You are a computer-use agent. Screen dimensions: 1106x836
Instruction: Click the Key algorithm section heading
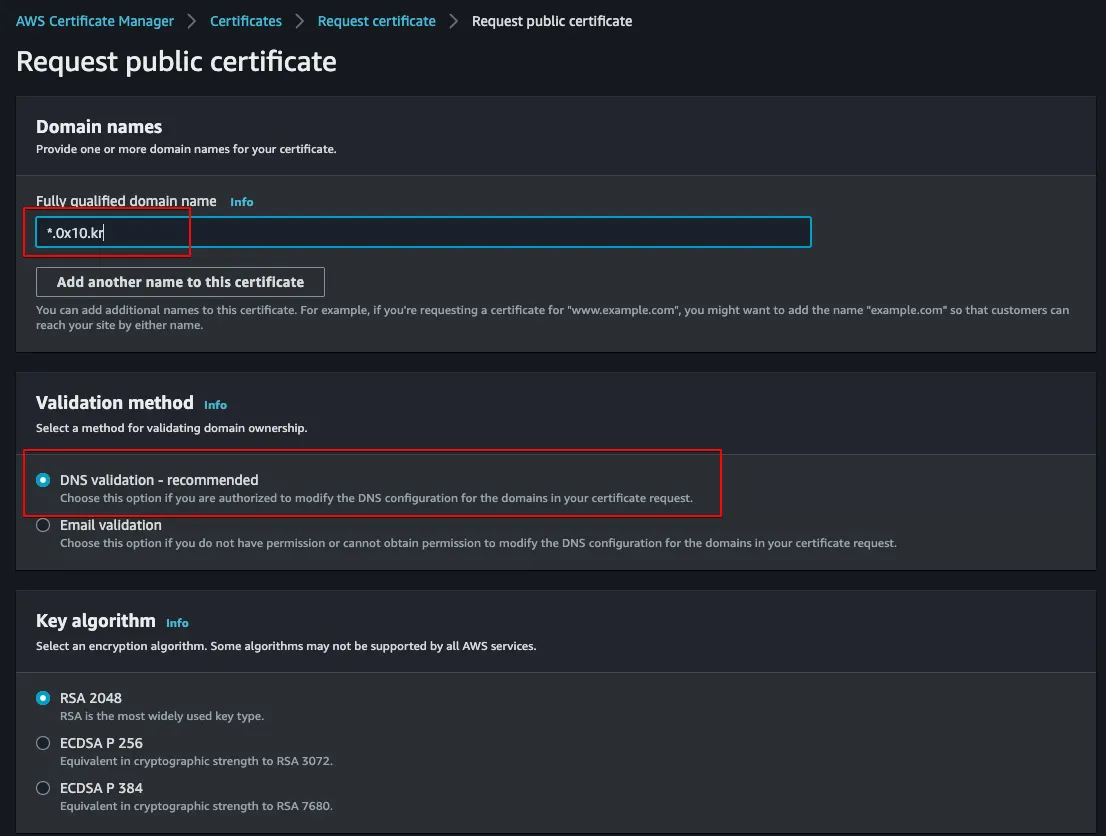(96, 621)
